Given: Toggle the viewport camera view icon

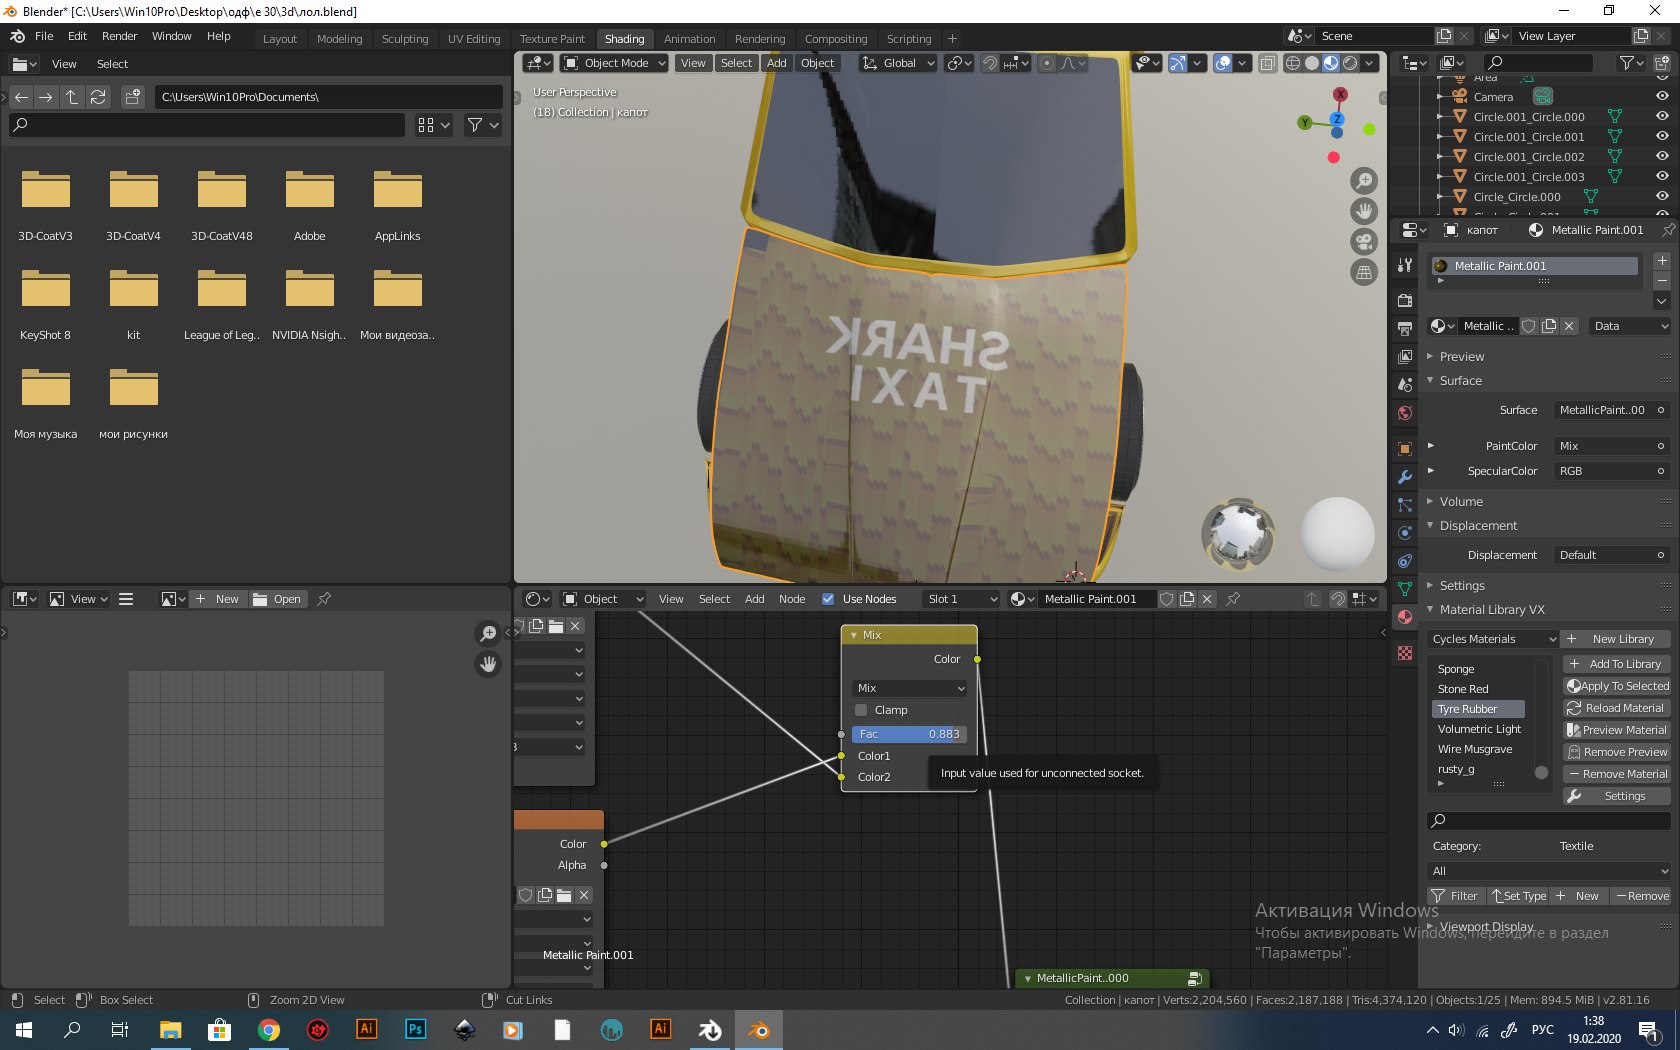Looking at the screenshot, I should 1364,241.
